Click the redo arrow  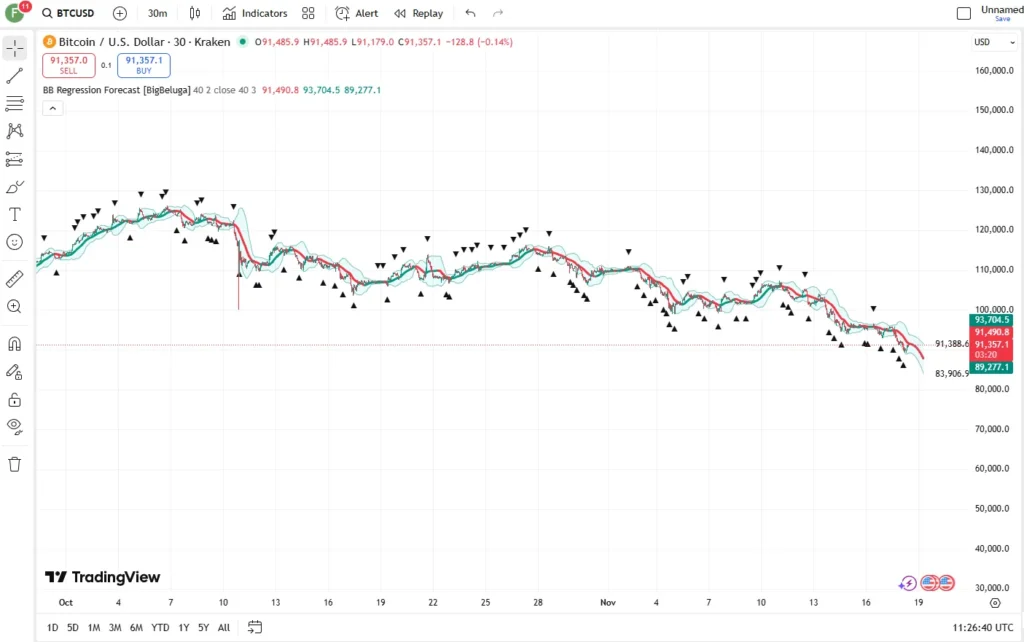tap(498, 13)
